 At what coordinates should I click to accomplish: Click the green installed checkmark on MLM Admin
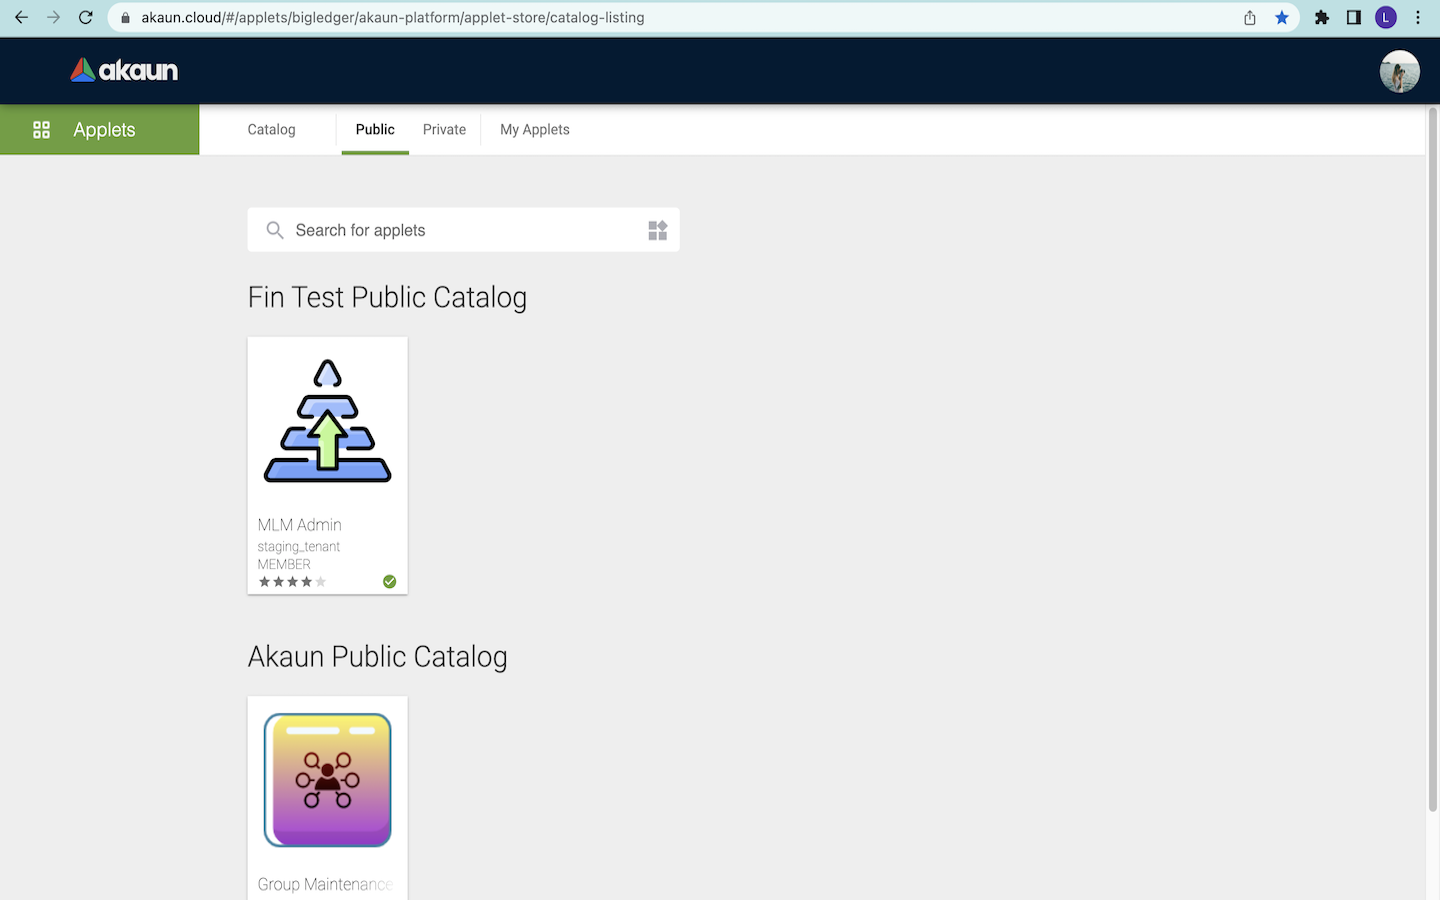390,582
